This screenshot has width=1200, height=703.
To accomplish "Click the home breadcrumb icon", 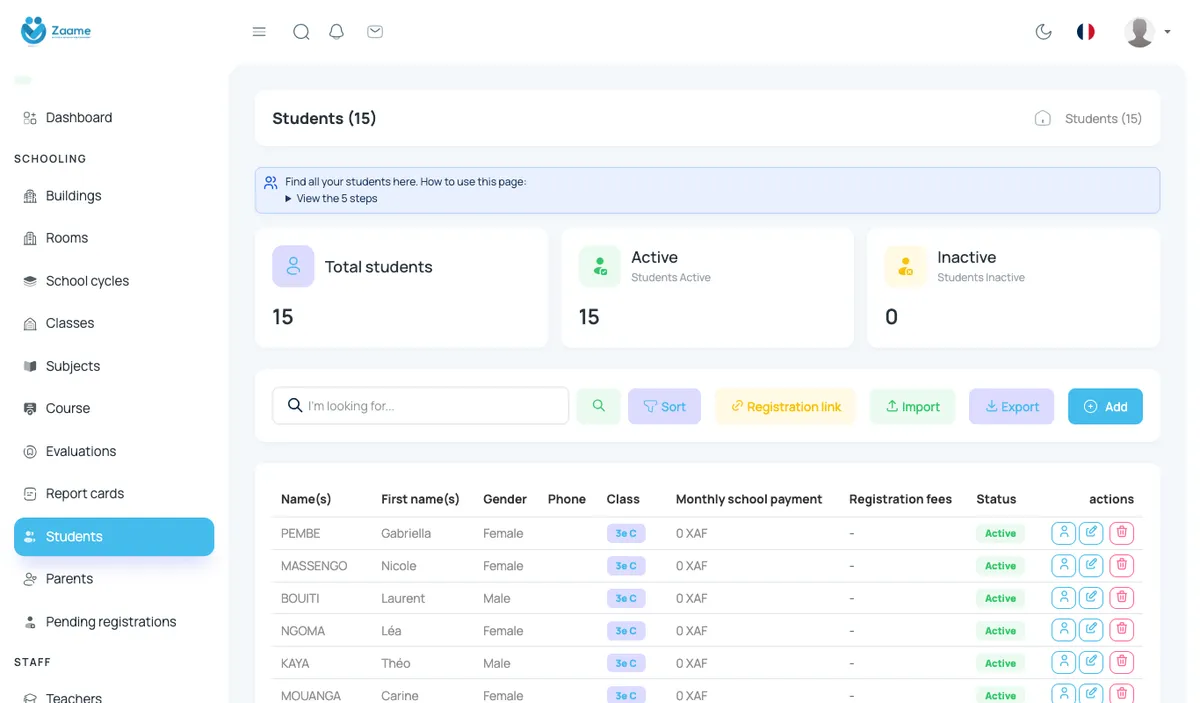I will pos(1042,118).
